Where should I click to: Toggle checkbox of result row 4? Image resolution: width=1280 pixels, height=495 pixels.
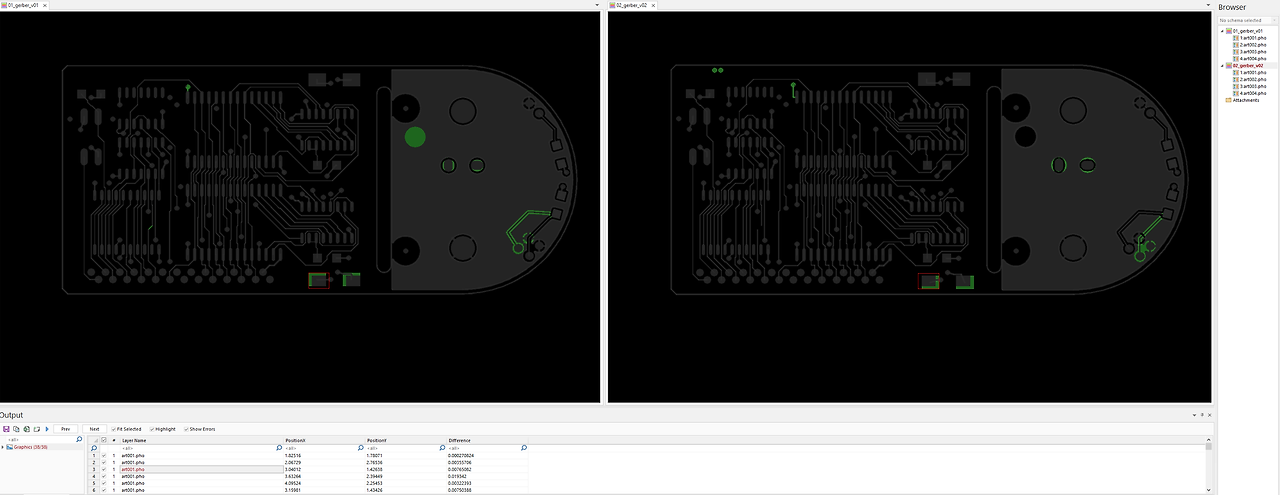click(104, 476)
